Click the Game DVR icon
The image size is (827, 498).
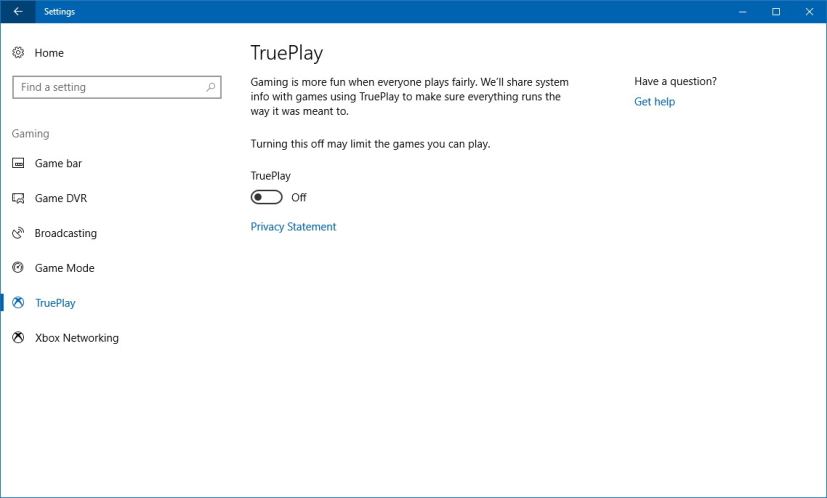pyautogui.click(x=18, y=198)
